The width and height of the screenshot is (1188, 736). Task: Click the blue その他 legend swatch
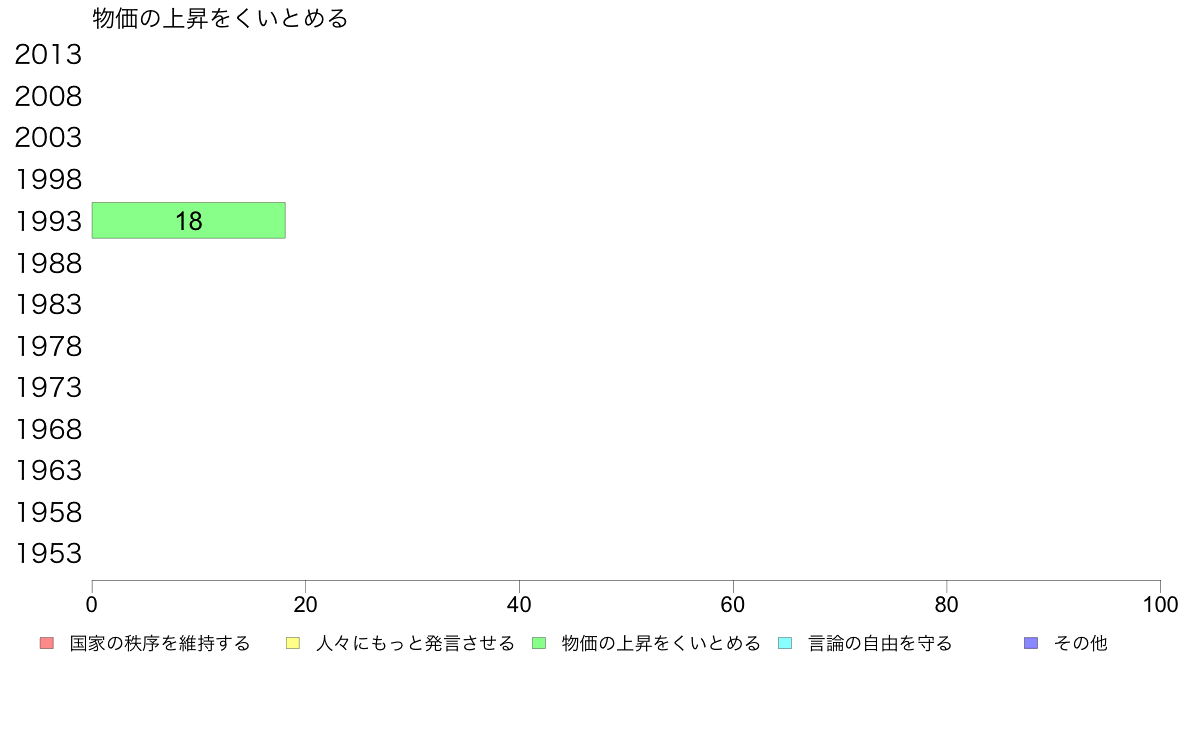pos(1030,644)
